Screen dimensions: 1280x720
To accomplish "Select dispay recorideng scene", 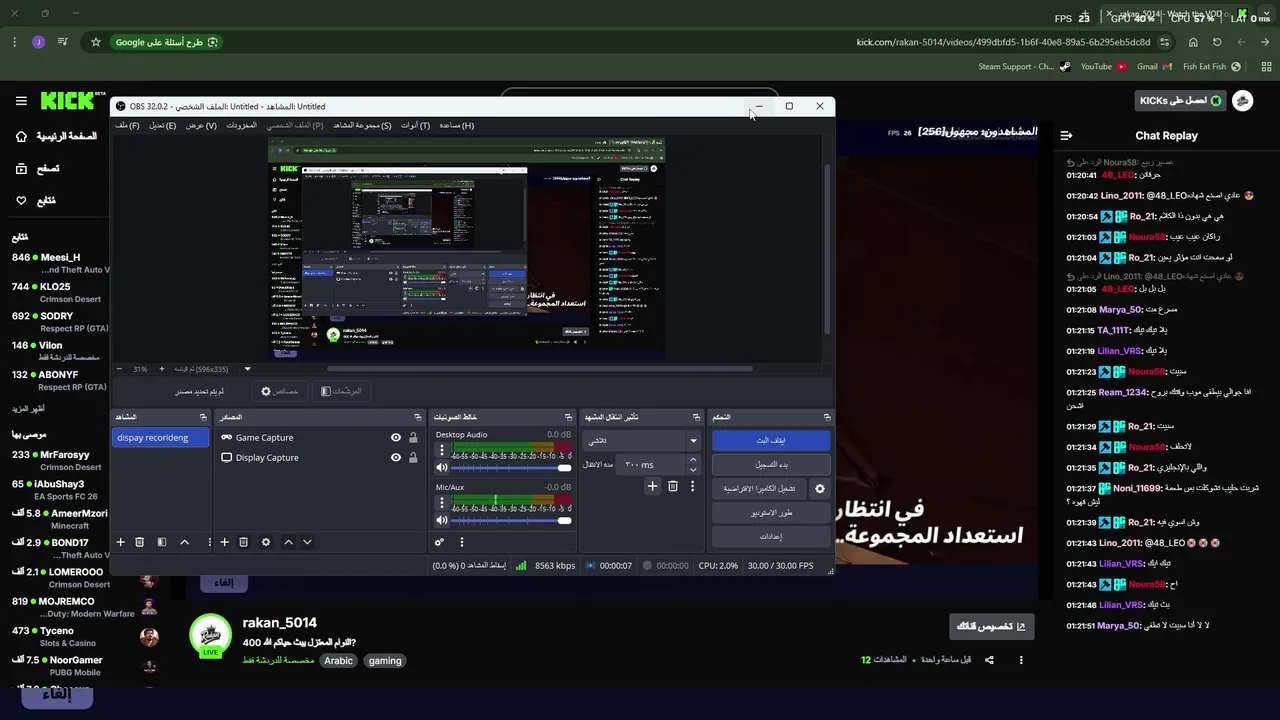I will click(x=161, y=438).
